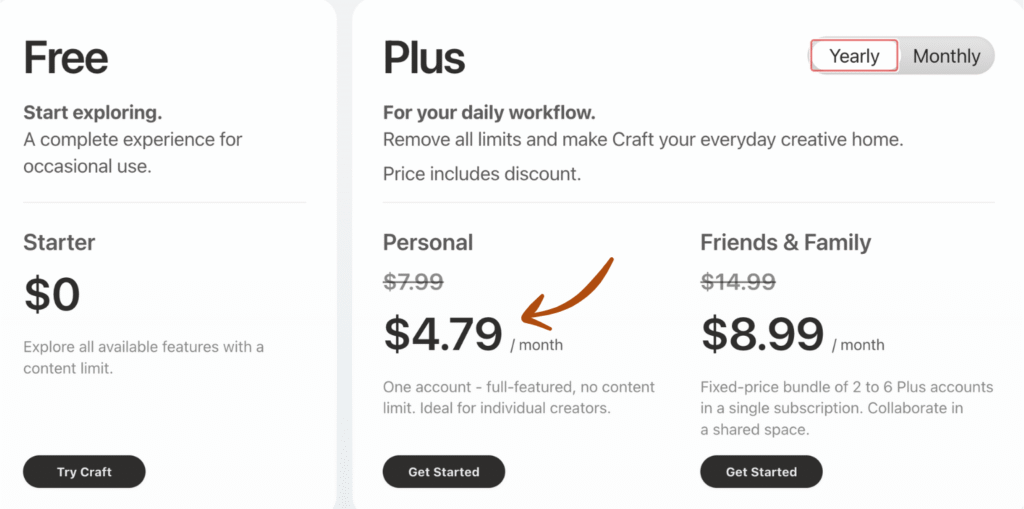Click the $8.99 Friends & Family price
The image size is (1024, 509).
pos(763,335)
